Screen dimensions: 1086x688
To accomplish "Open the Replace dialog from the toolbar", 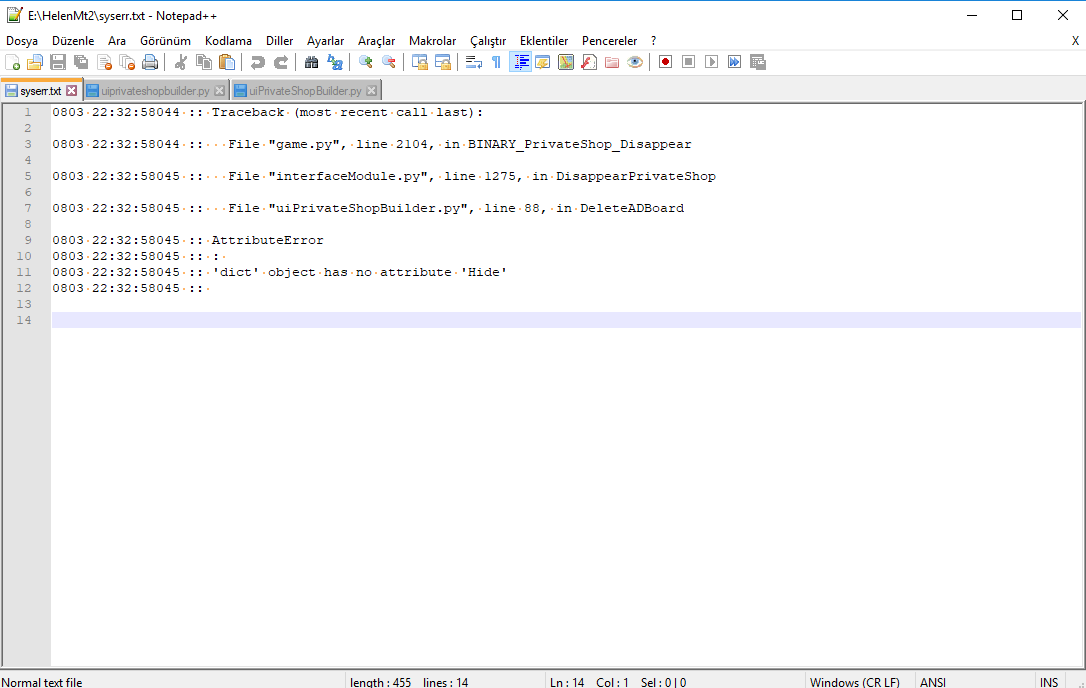I will [x=335, y=62].
